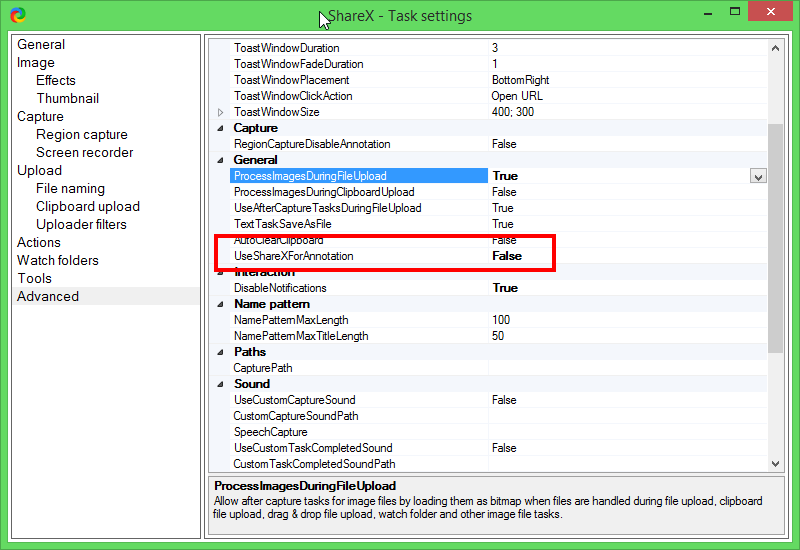Image resolution: width=800 pixels, height=550 pixels.
Task: Collapse the Capture property group
Action: click(220, 128)
